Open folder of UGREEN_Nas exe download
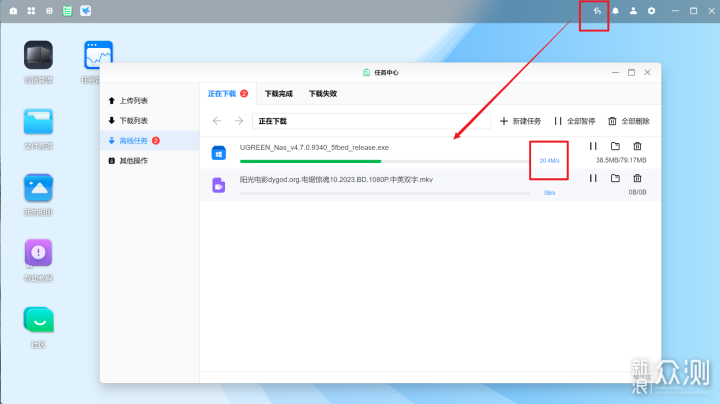Image resolution: width=720 pixels, height=404 pixels. [x=615, y=146]
